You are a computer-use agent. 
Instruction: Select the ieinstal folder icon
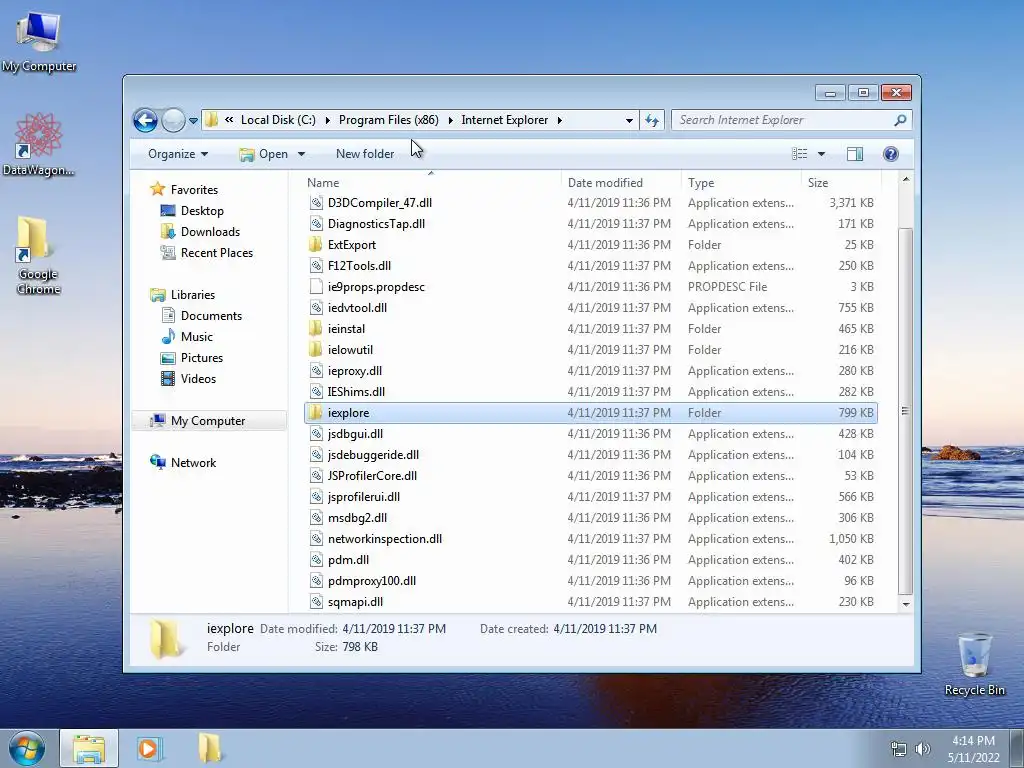(x=316, y=328)
